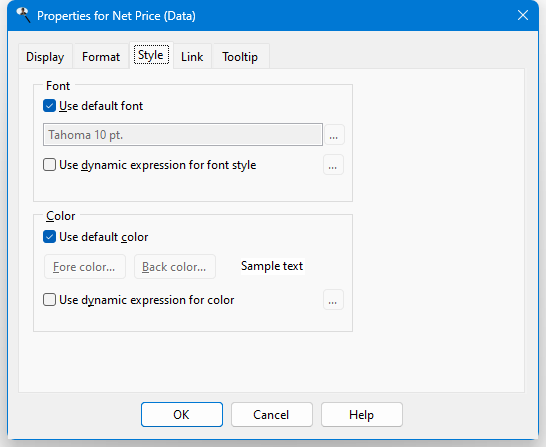Open ellipsis editor for font style expression
Viewport: 546px width, 447px height.
point(333,165)
